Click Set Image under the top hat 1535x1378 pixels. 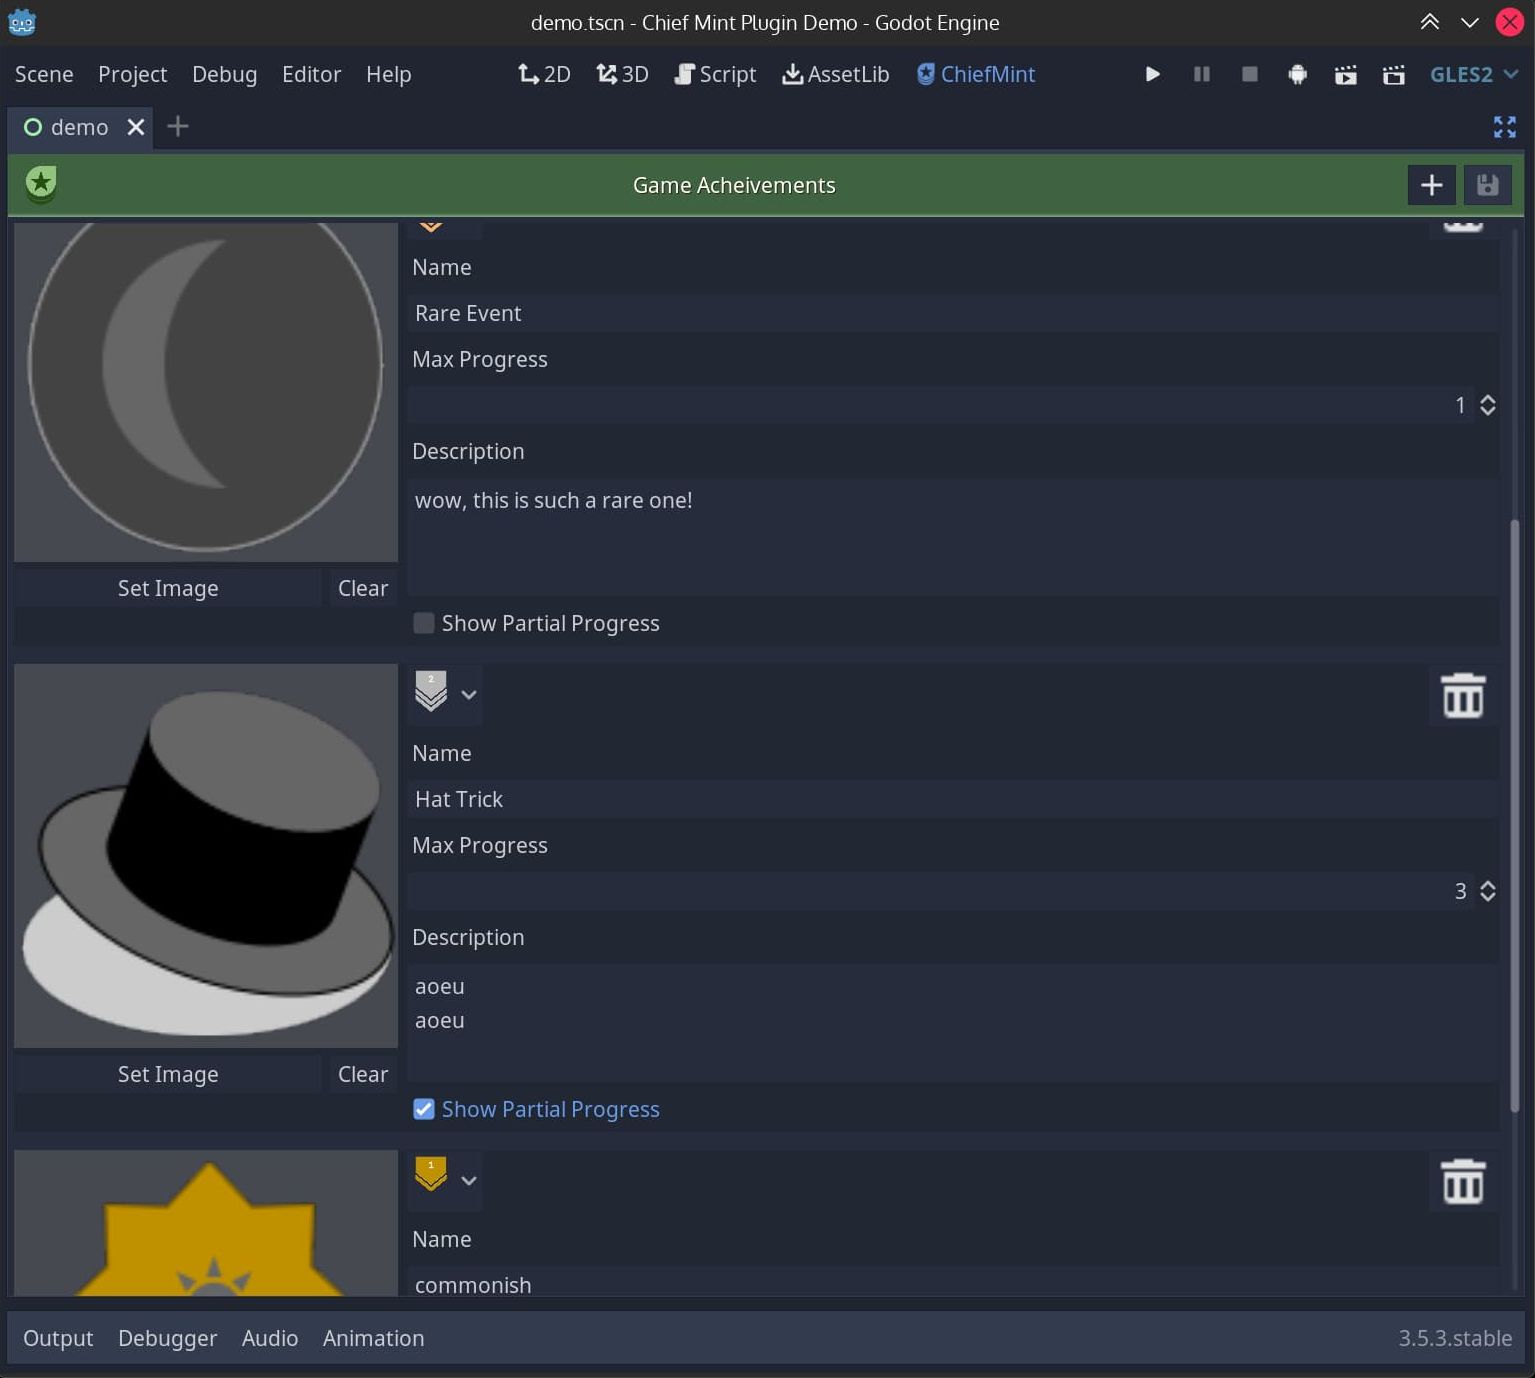point(168,1074)
